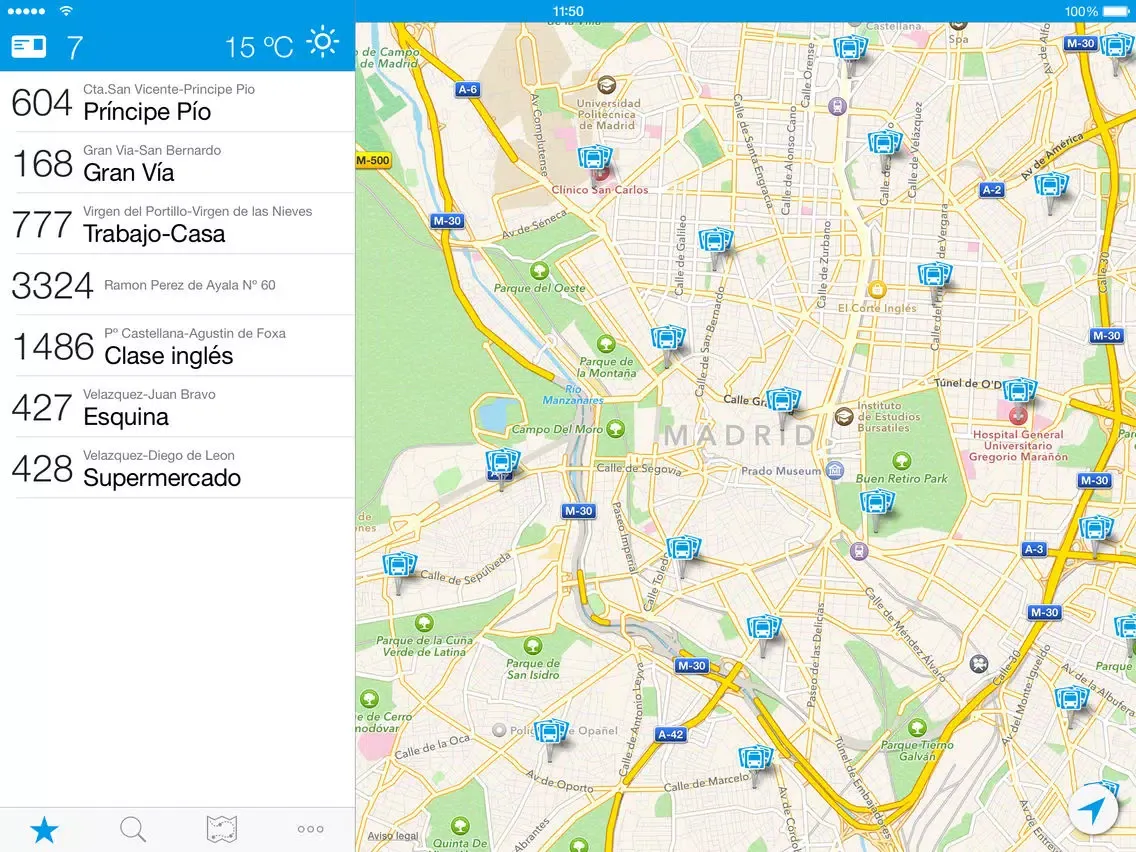Select stop 604 Príncipe Pío
1136x852 pixels.
pyautogui.click(x=177, y=102)
